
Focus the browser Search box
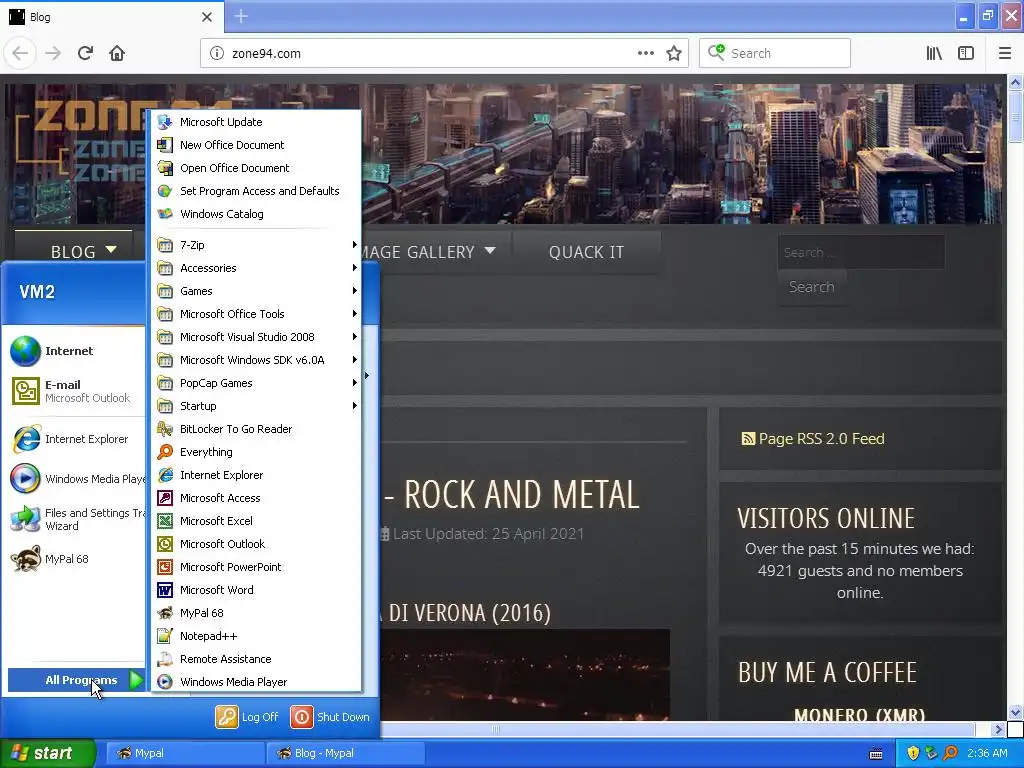[x=775, y=54]
